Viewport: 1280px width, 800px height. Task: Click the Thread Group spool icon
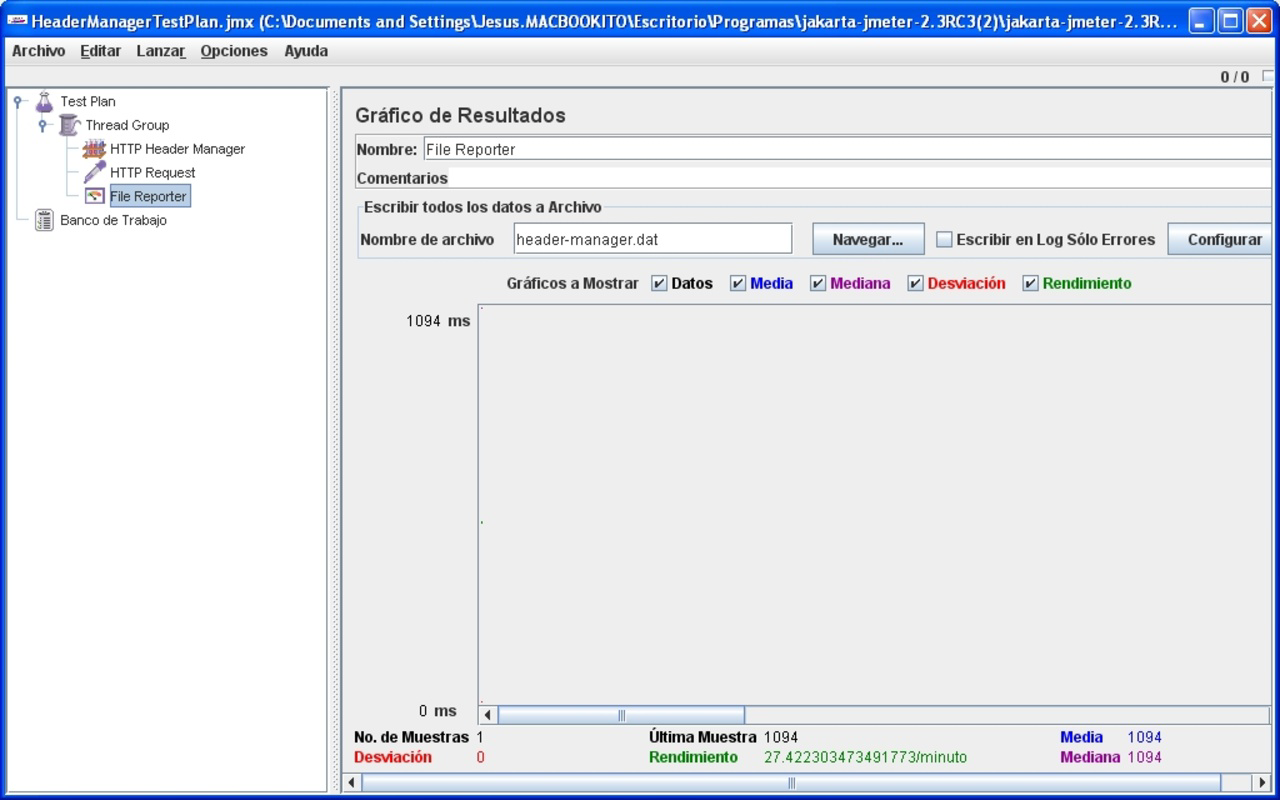[69, 125]
